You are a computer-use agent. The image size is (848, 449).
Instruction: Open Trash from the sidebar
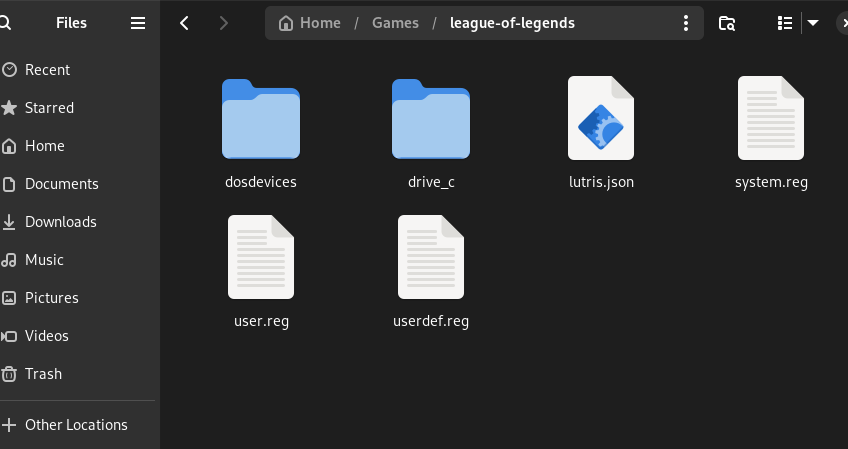tap(43, 374)
